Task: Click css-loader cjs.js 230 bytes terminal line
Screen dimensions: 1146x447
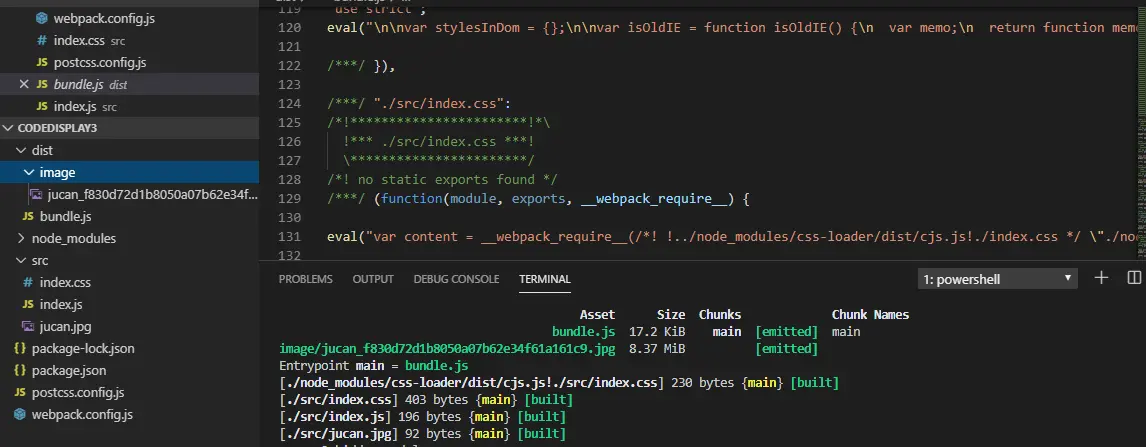Action: coord(559,383)
